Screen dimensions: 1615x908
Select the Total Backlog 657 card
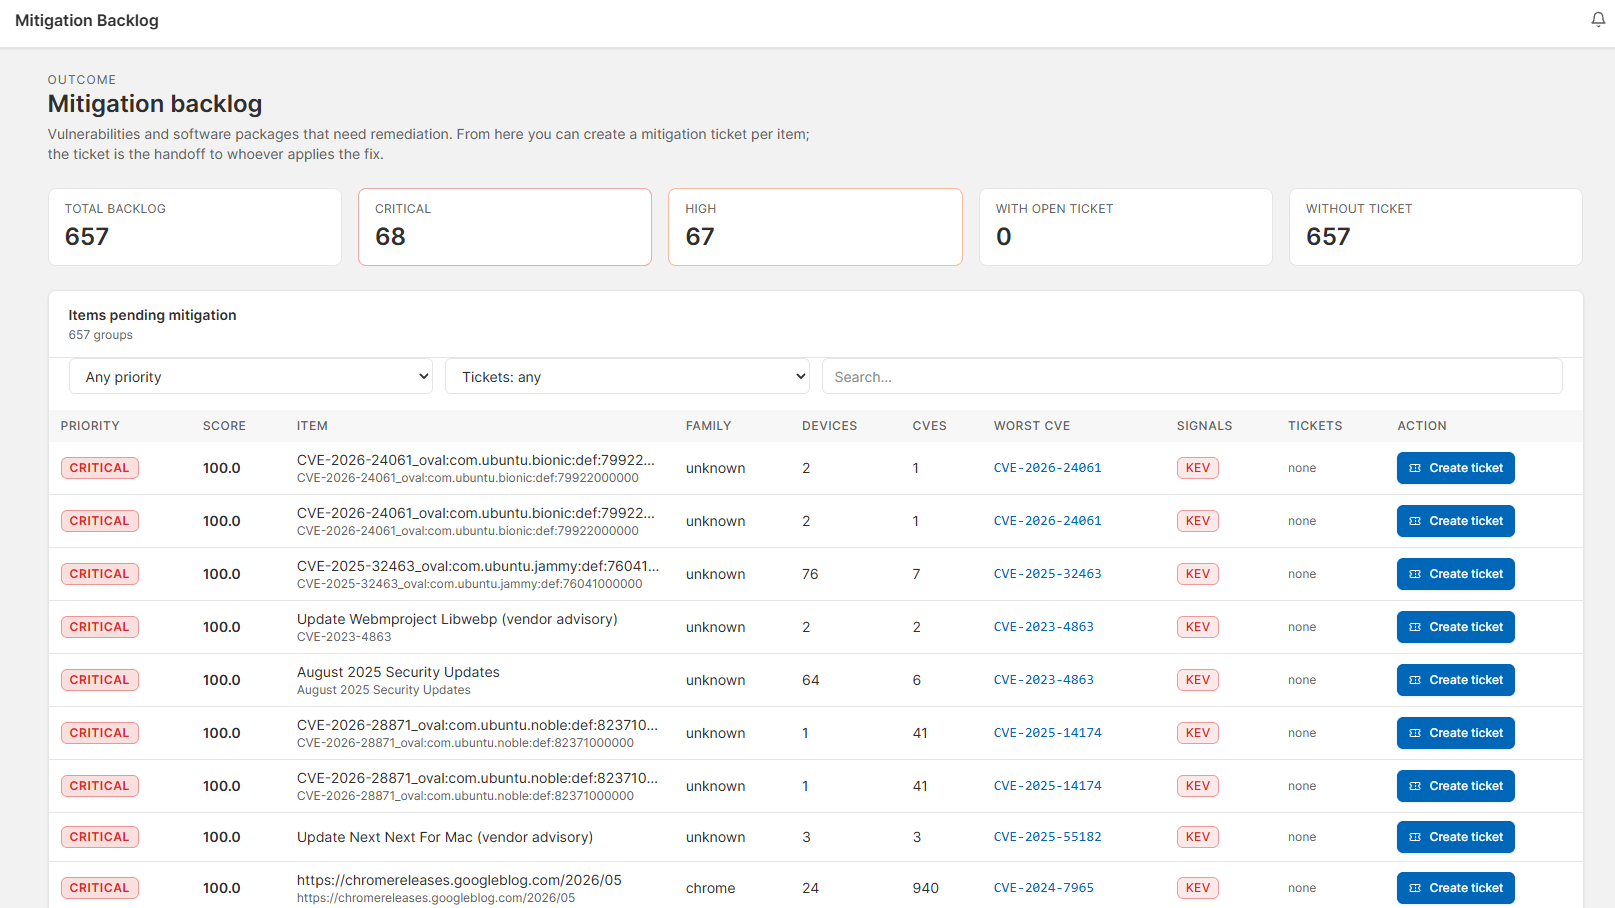point(195,227)
